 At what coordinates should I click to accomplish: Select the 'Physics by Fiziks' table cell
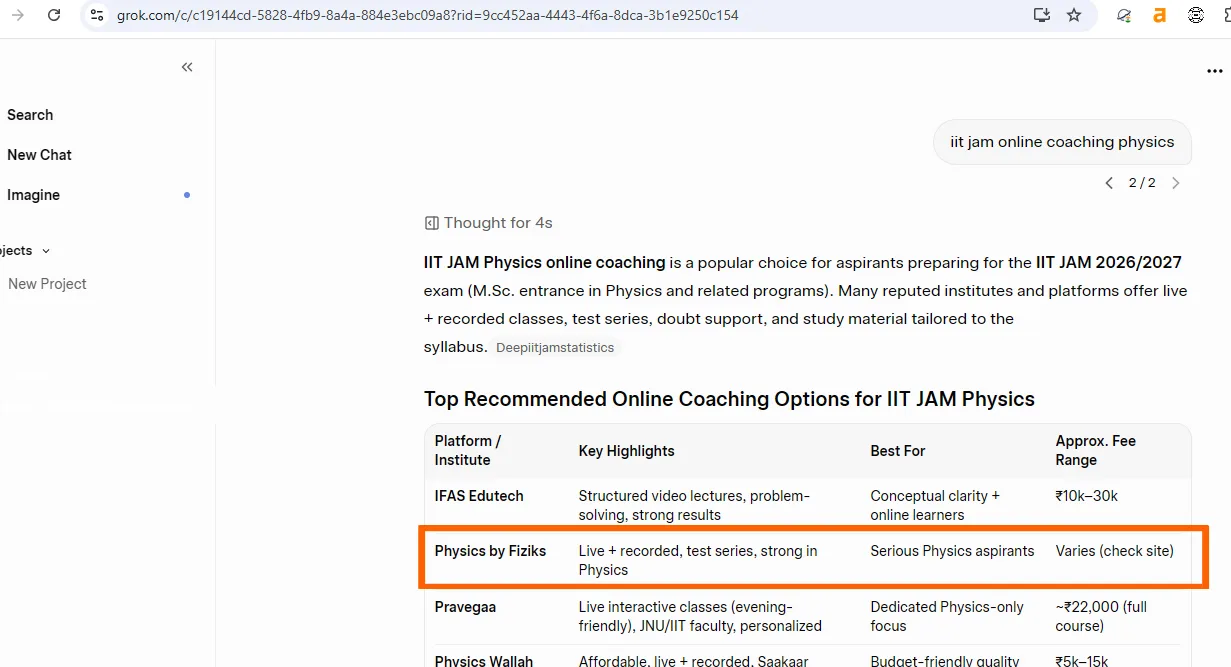point(490,551)
